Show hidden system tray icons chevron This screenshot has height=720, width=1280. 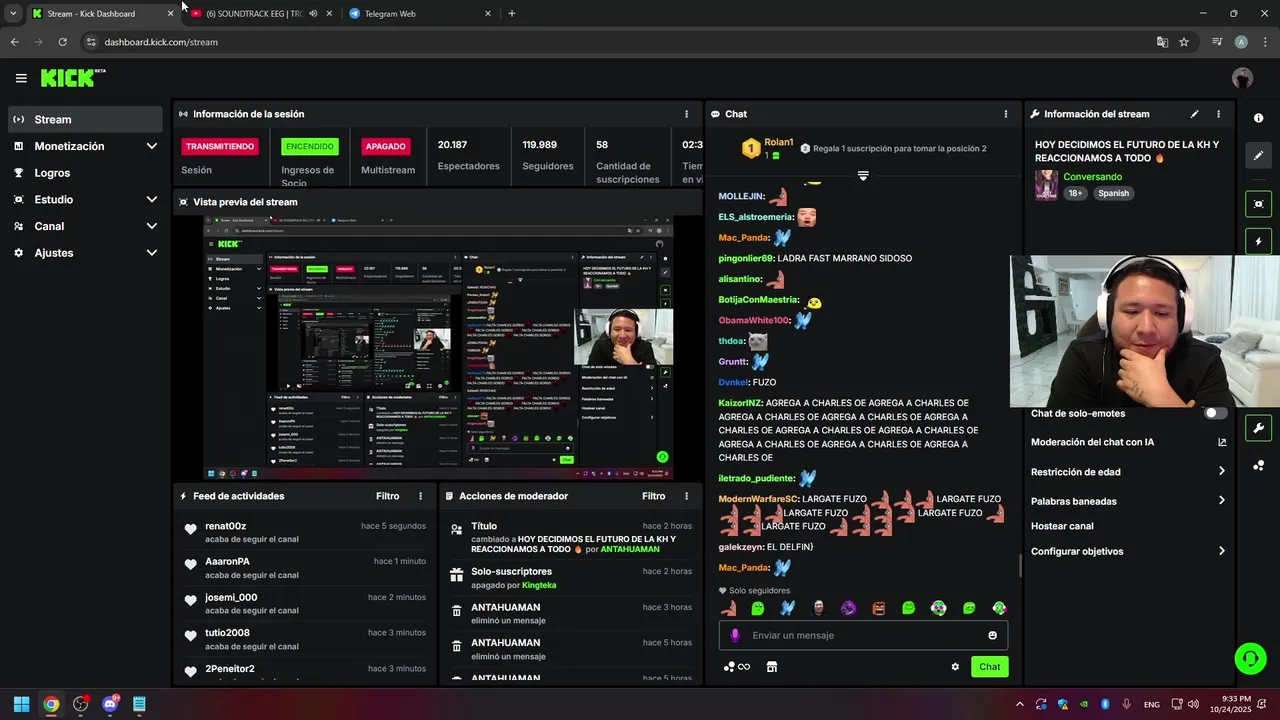[1019, 704]
